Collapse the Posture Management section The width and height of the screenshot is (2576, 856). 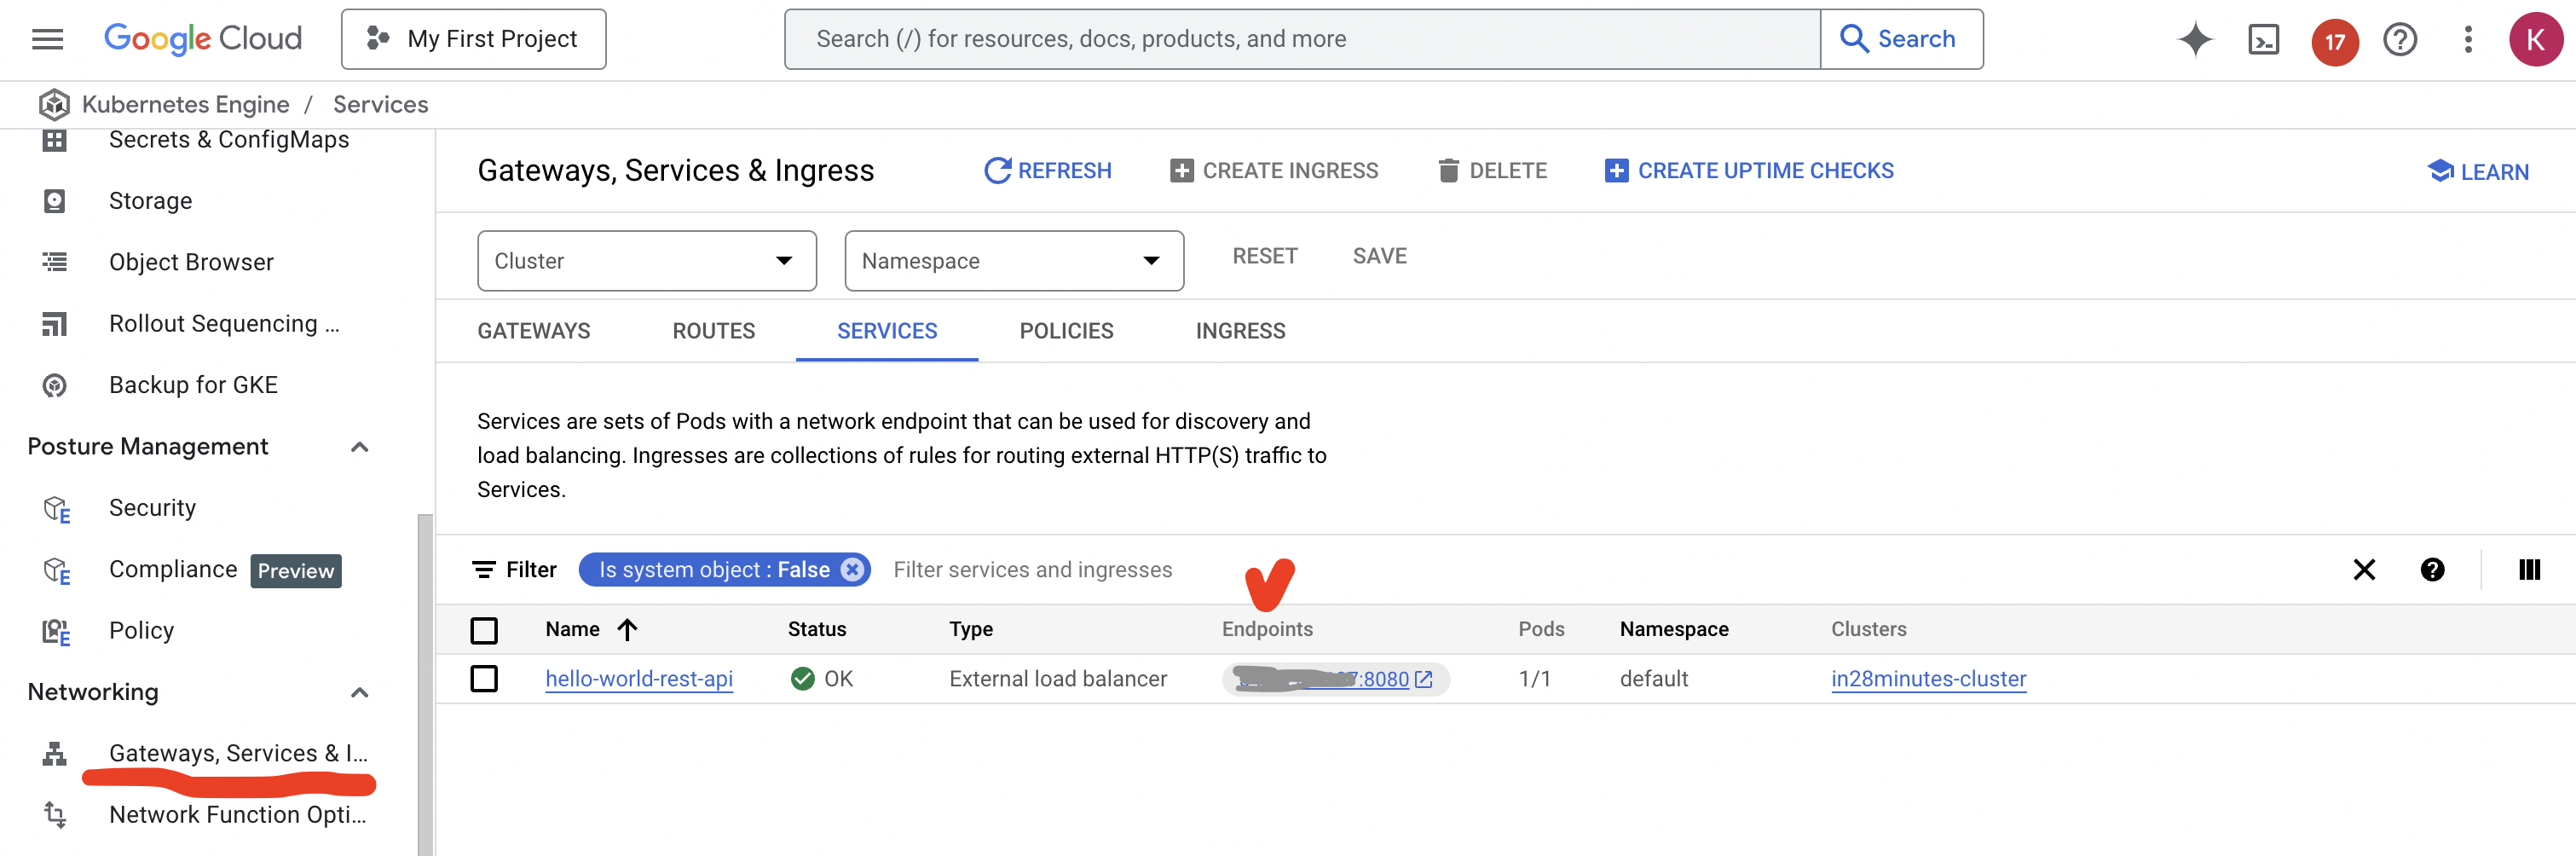(360, 447)
